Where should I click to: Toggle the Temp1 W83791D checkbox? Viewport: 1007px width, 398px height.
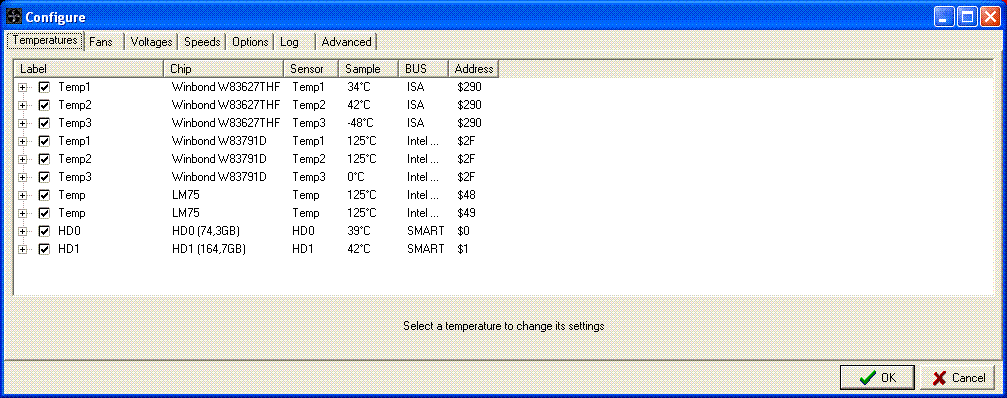coord(44,141)
